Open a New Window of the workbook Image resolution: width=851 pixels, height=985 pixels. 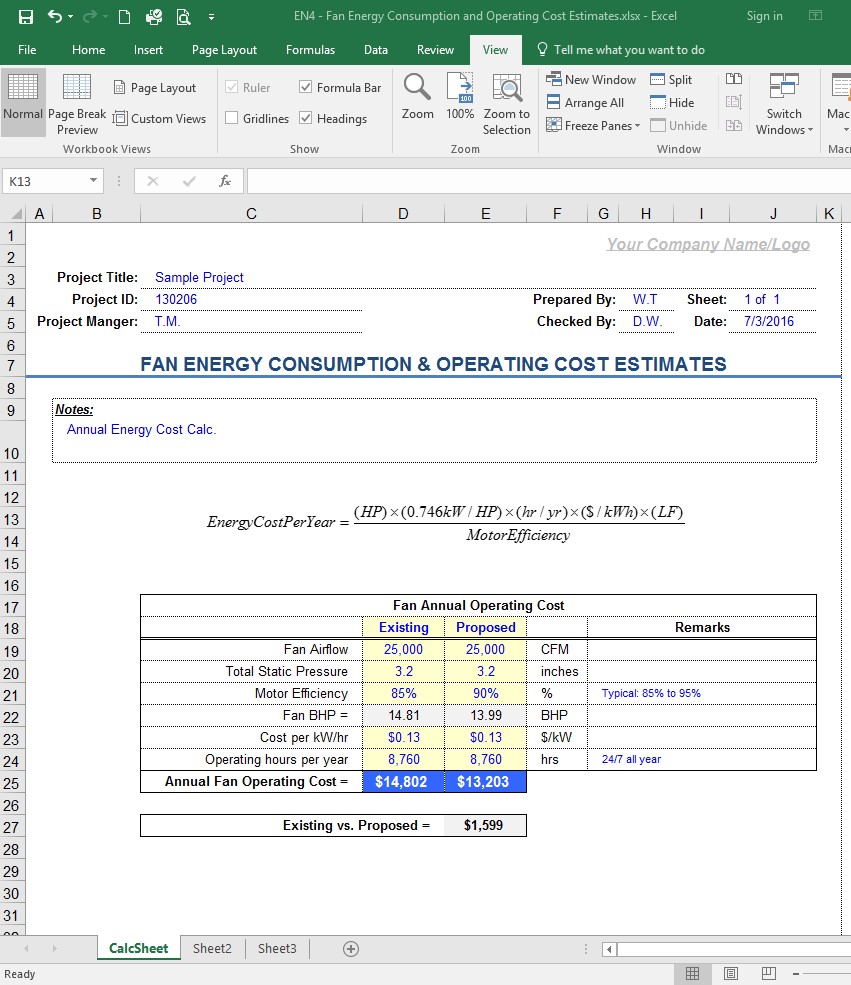pos(591,80)
